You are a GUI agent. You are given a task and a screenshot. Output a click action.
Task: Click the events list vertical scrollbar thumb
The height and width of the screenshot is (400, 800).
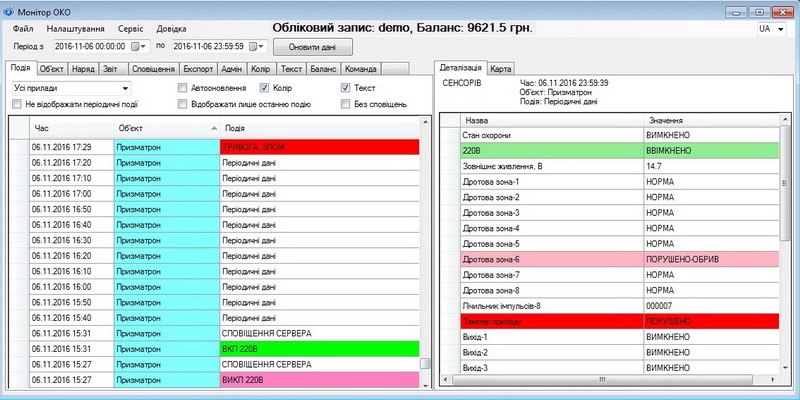pos(424,363)
